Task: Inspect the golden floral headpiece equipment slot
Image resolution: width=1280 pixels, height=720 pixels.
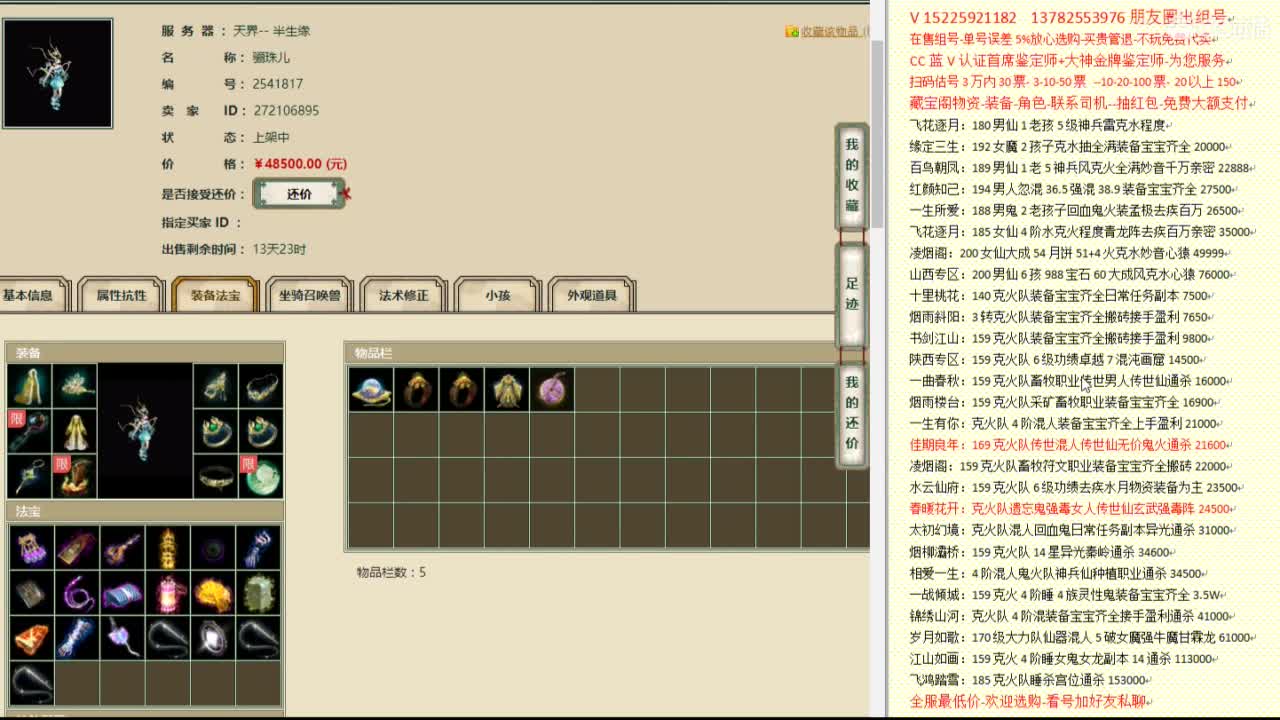Action: pyautogui.click(x=75, y=386)
